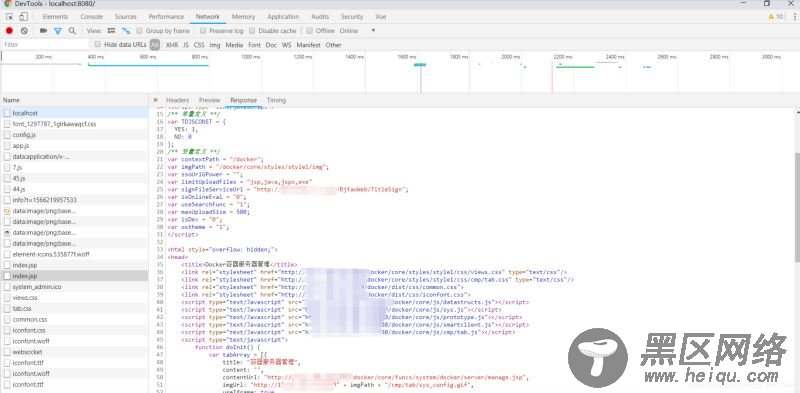Image resolution: width=800 pixels, height=393 pixels.
Task: Enable the Preserve log checkbox
Action: pos(203,31)
